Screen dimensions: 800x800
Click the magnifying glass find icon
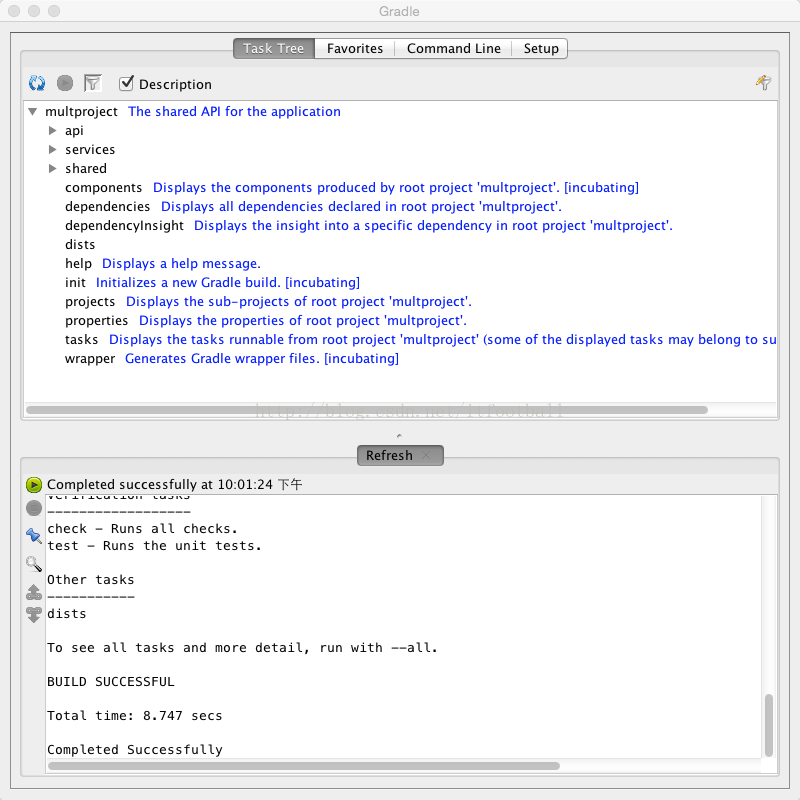34,564
